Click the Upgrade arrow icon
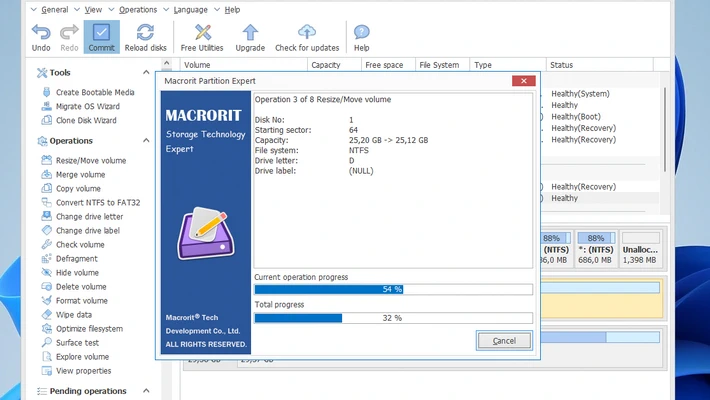 250,33
